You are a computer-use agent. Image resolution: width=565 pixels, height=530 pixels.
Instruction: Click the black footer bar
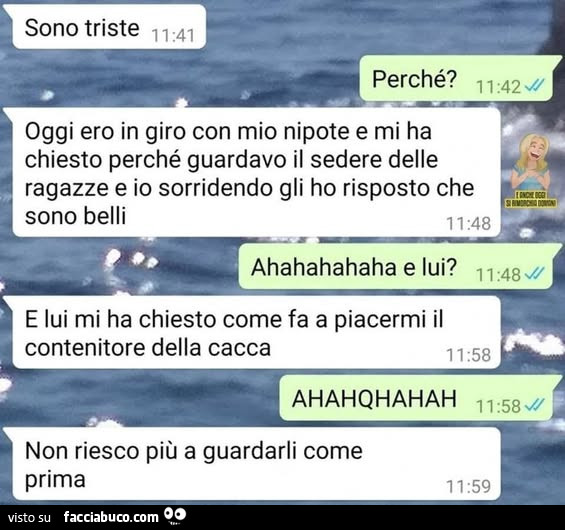click(282, 517)
